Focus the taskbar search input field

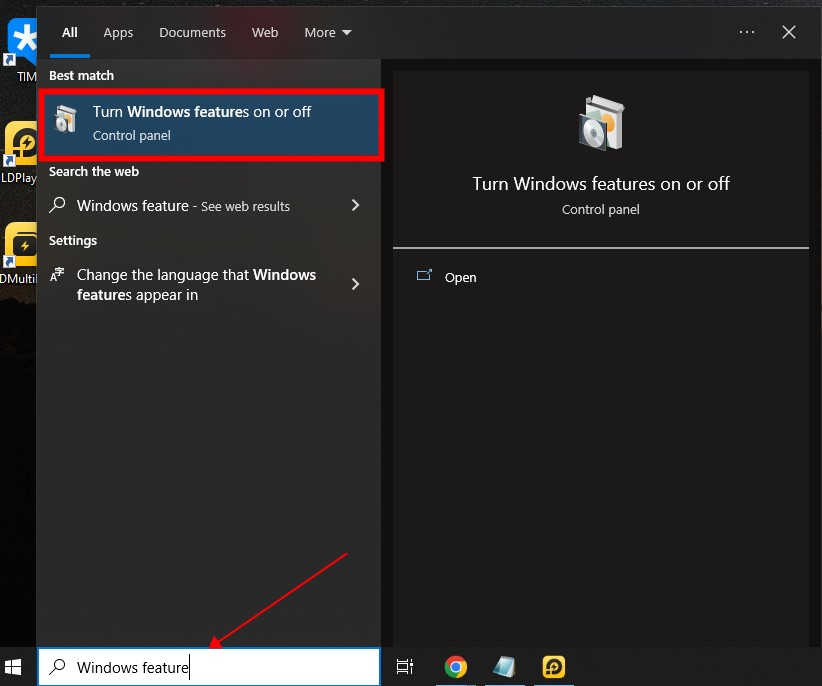click(209, 667)
